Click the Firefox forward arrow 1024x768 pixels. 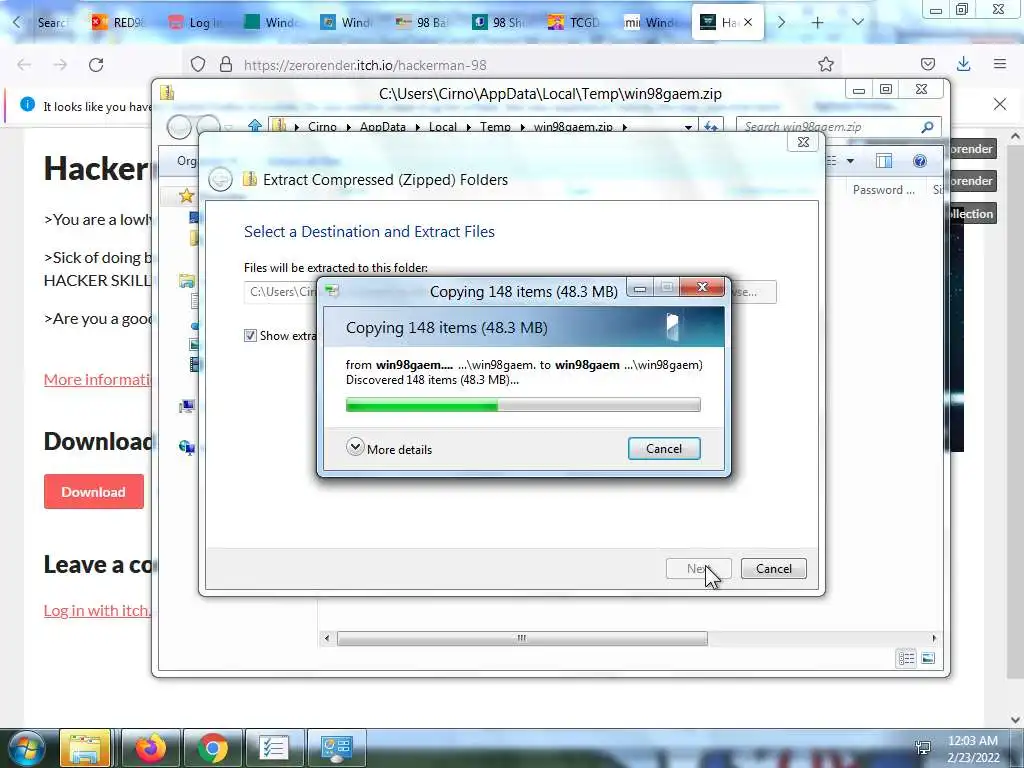[x=60, y=65]
